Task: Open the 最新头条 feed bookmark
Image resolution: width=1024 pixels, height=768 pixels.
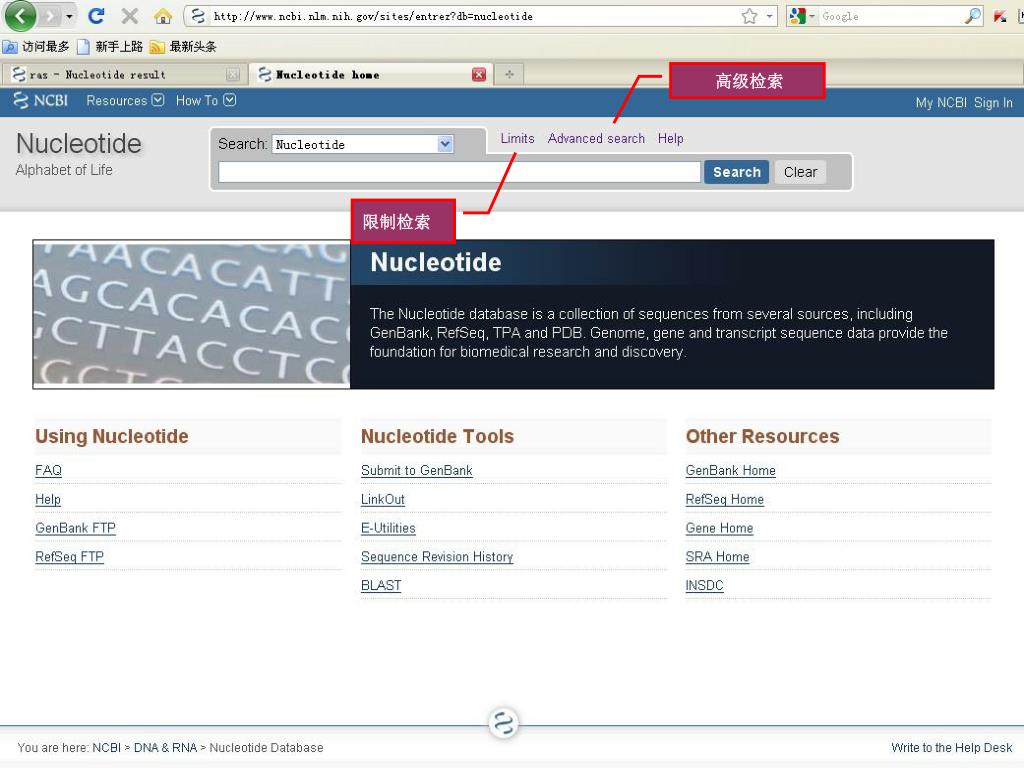Action: click(x=184, y=46)
